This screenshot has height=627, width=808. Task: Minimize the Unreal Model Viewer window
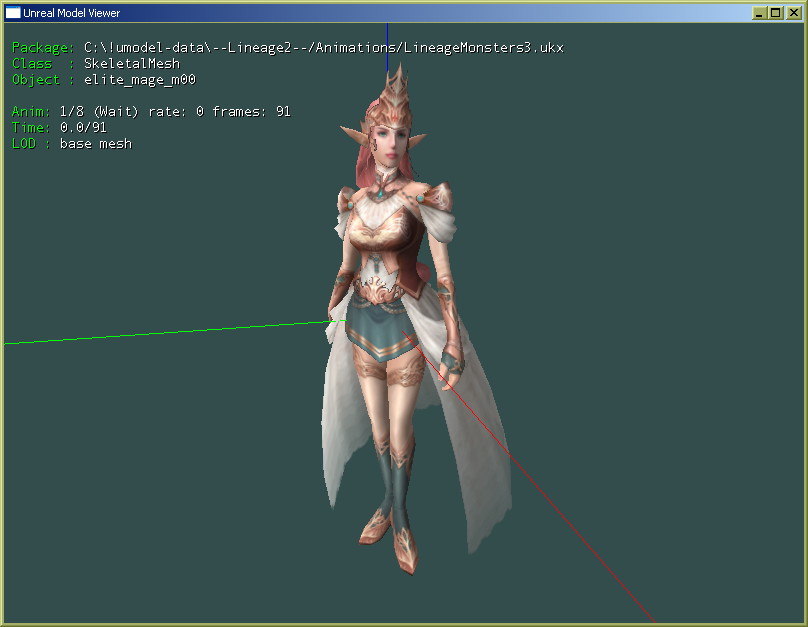pyautogui.click(x=759, y=13)
